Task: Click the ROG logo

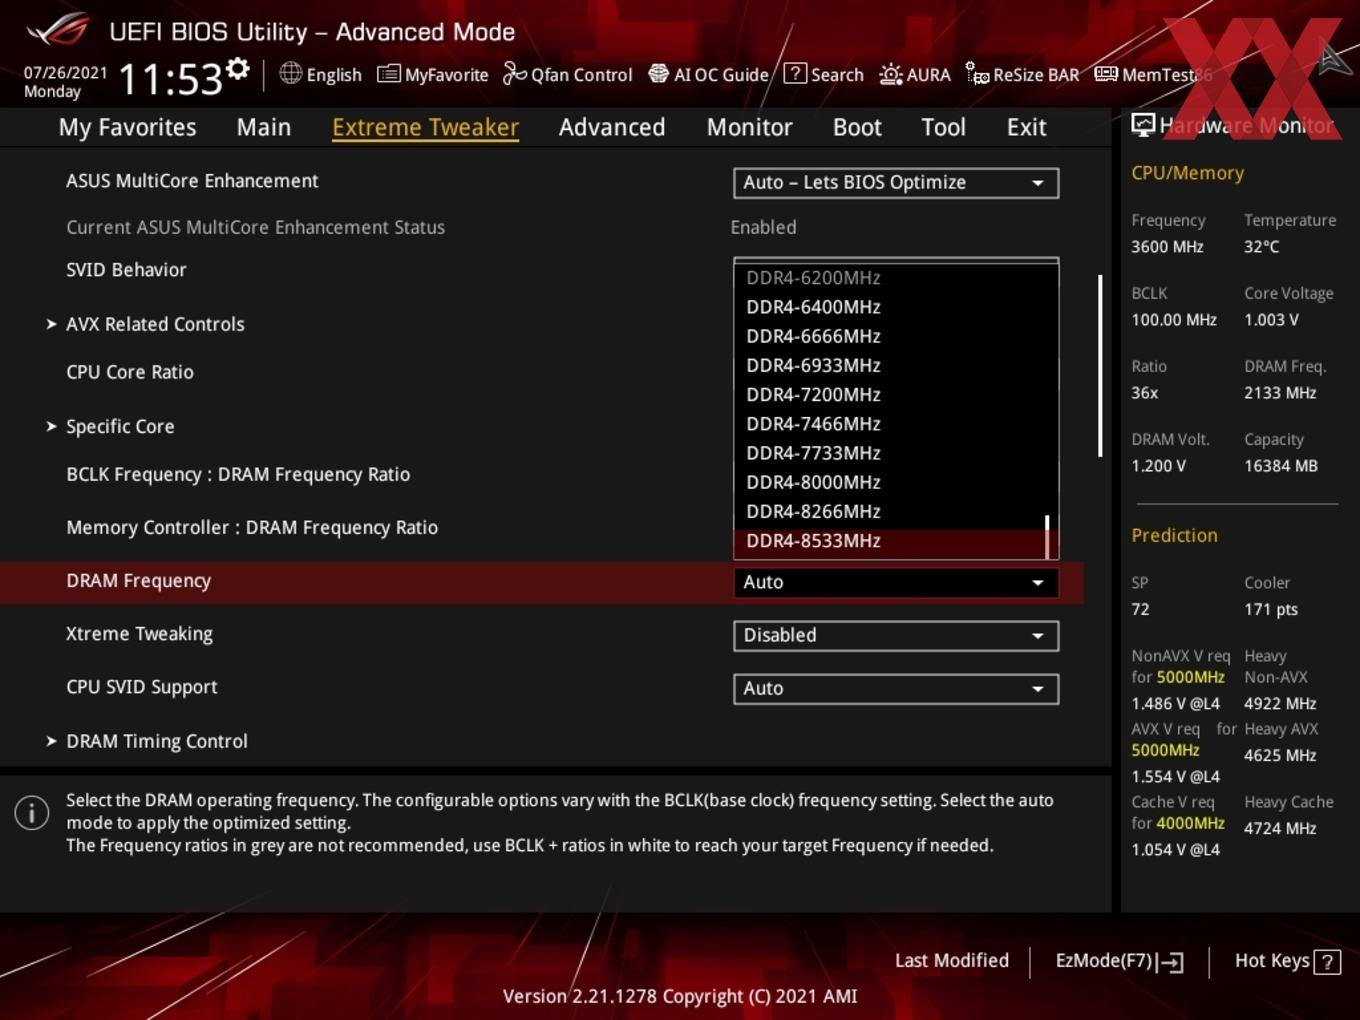Action: coord(57,30)
